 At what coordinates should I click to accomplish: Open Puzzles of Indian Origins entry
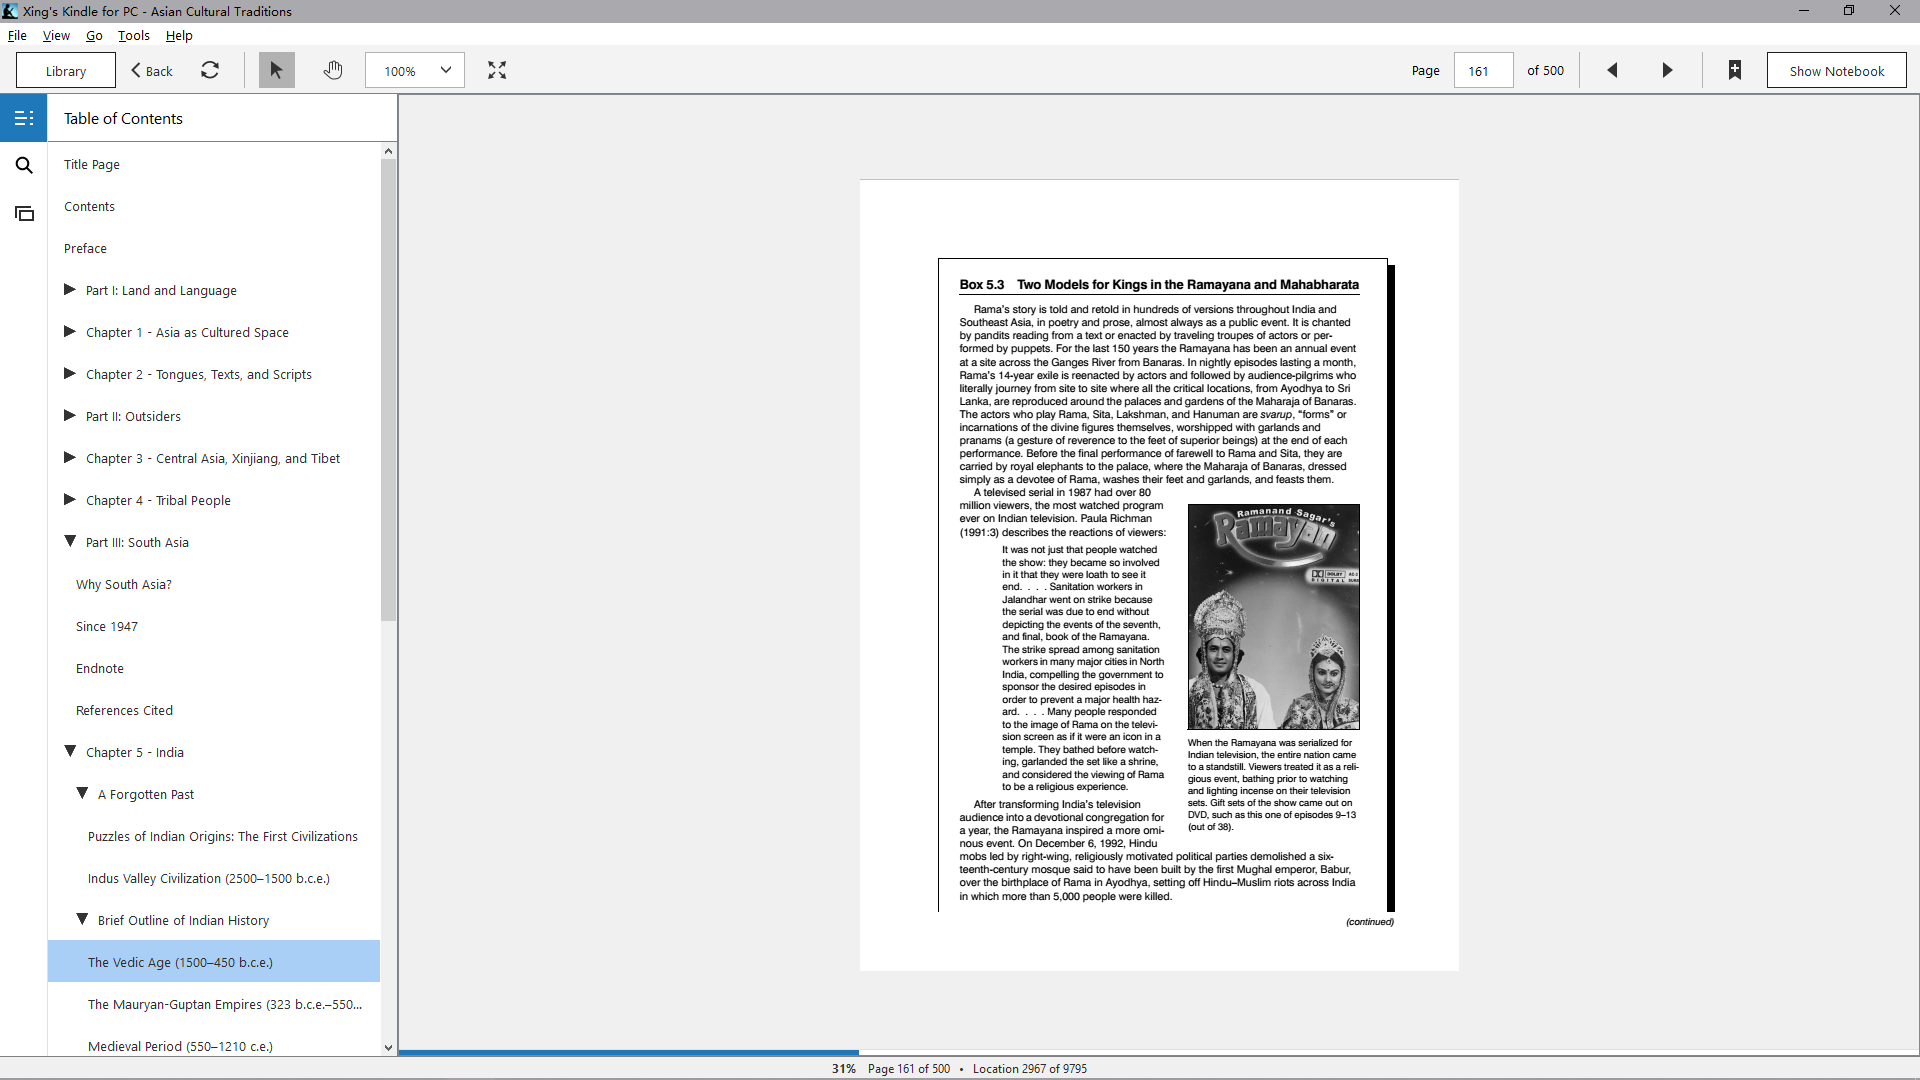point(222,836)
